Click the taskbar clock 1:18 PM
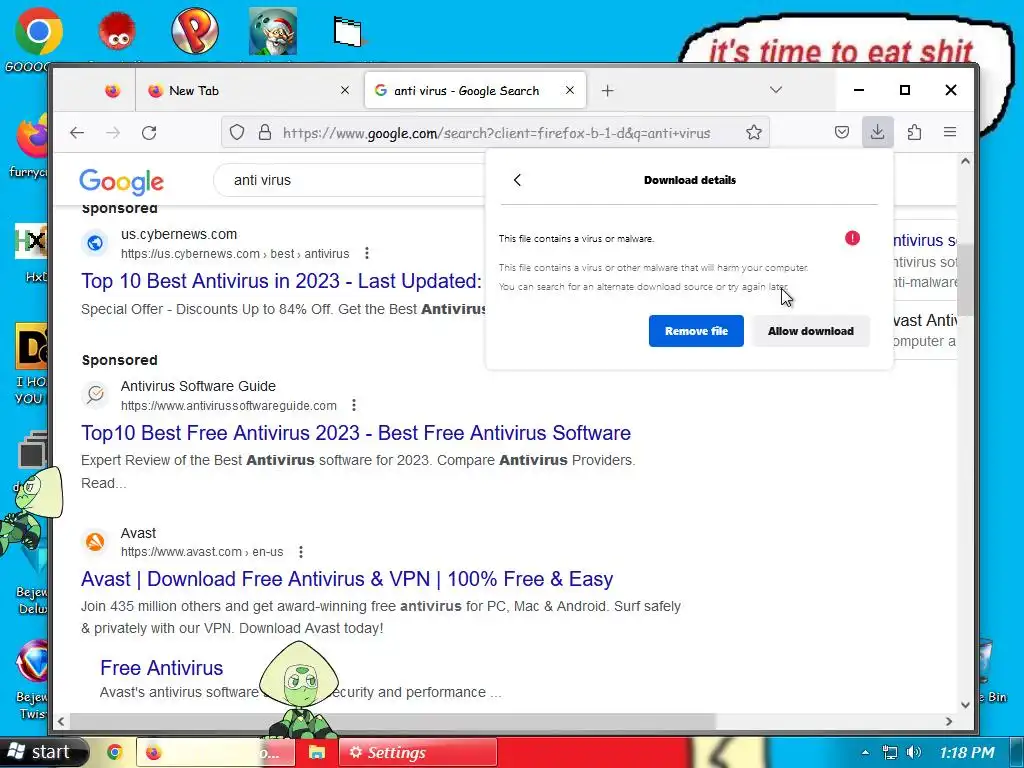 (967, 753)
